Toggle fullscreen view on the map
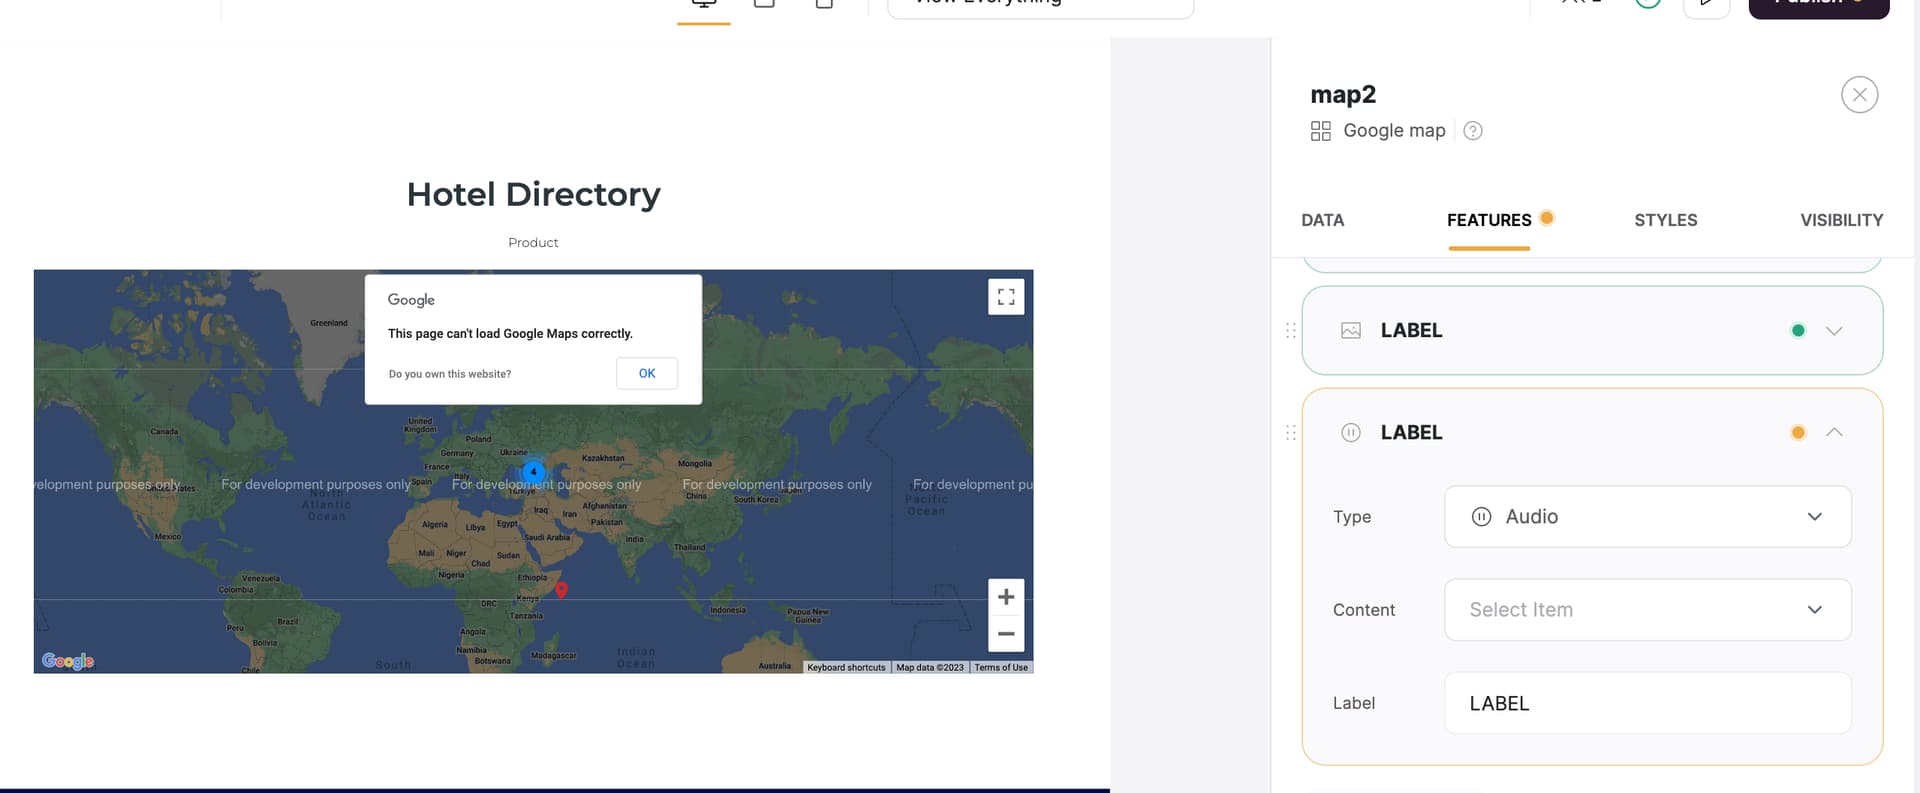 tap(1006, 297)
